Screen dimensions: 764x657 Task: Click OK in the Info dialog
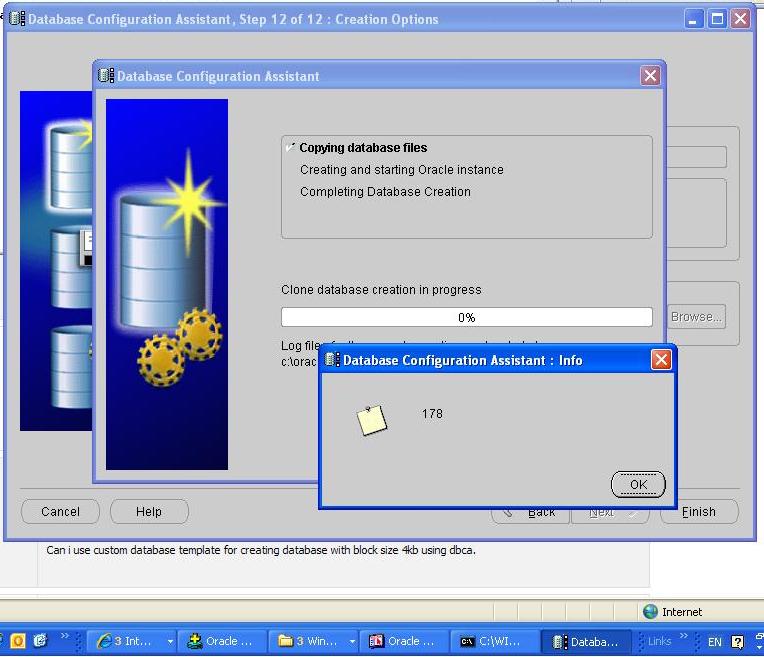click(637, 485)
